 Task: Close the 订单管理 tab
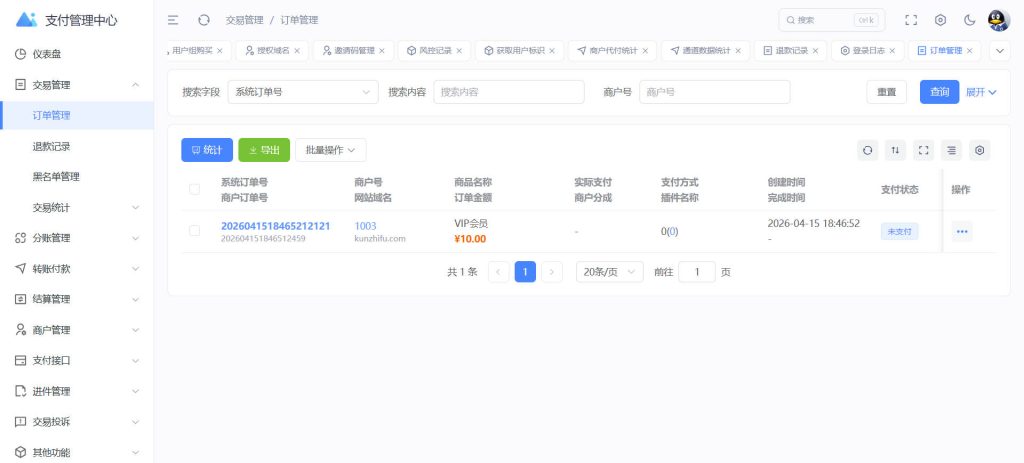pos(969,50)
